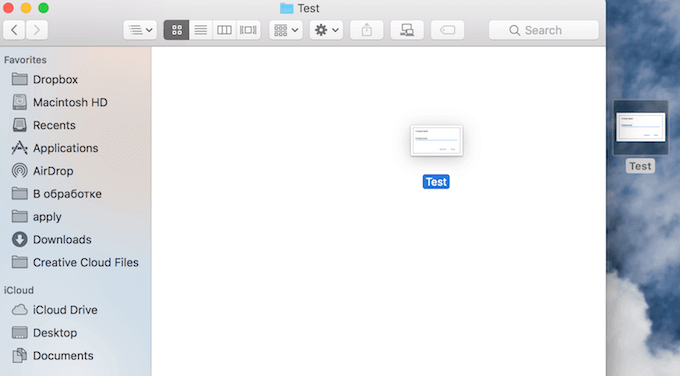Select the Documents icon in sidebar
Screen dimensions: 680x376
click(x=20, y=356)
